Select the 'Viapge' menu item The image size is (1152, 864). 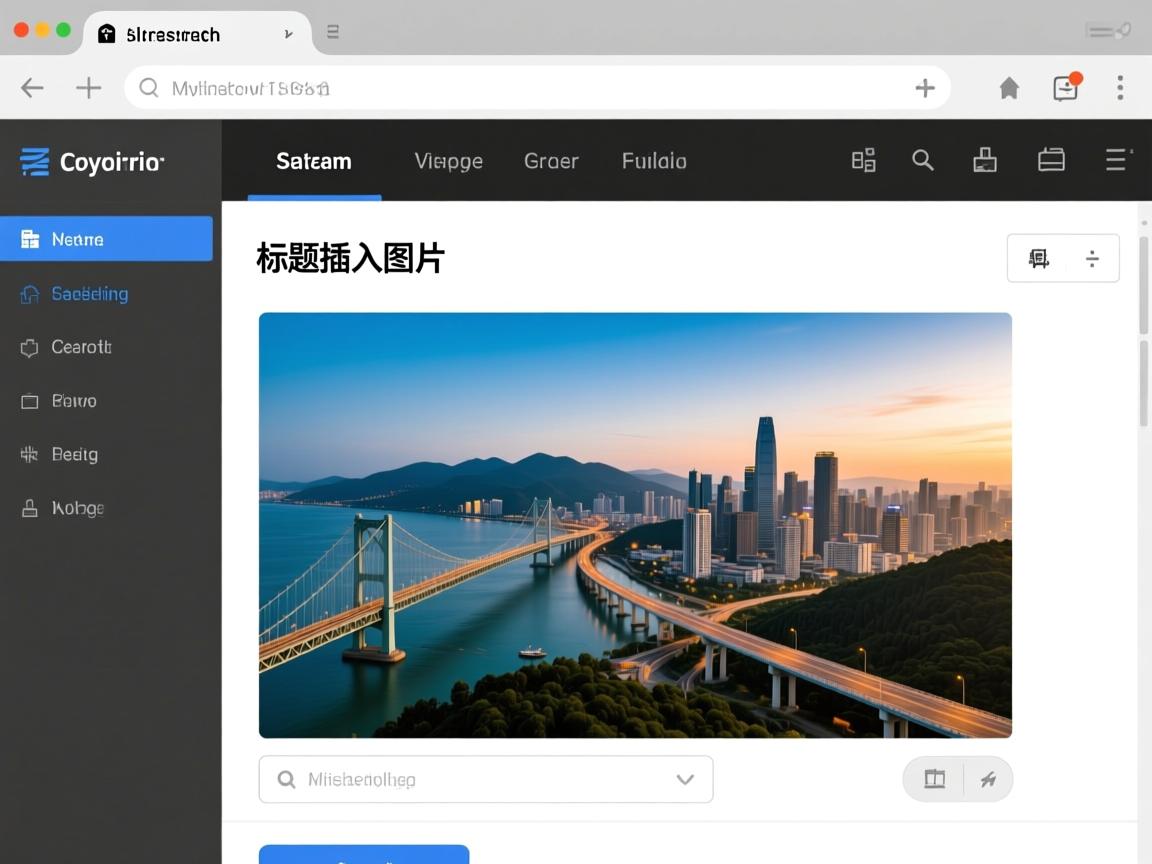coord(448,160)
